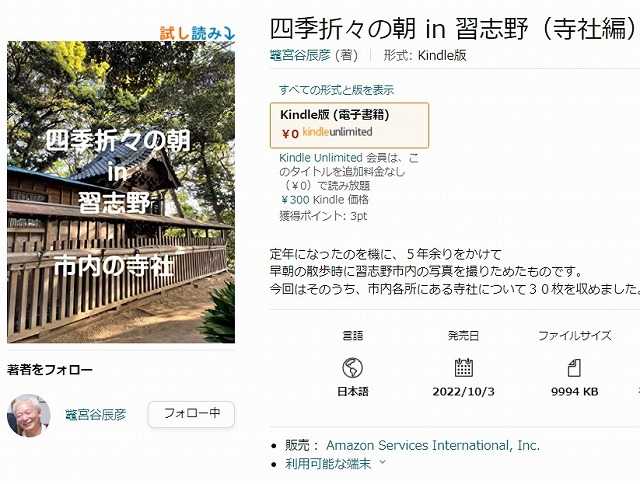
Task: Select the Kindle版 (電子書籍) format box
Action: click(x=349, y=125)
